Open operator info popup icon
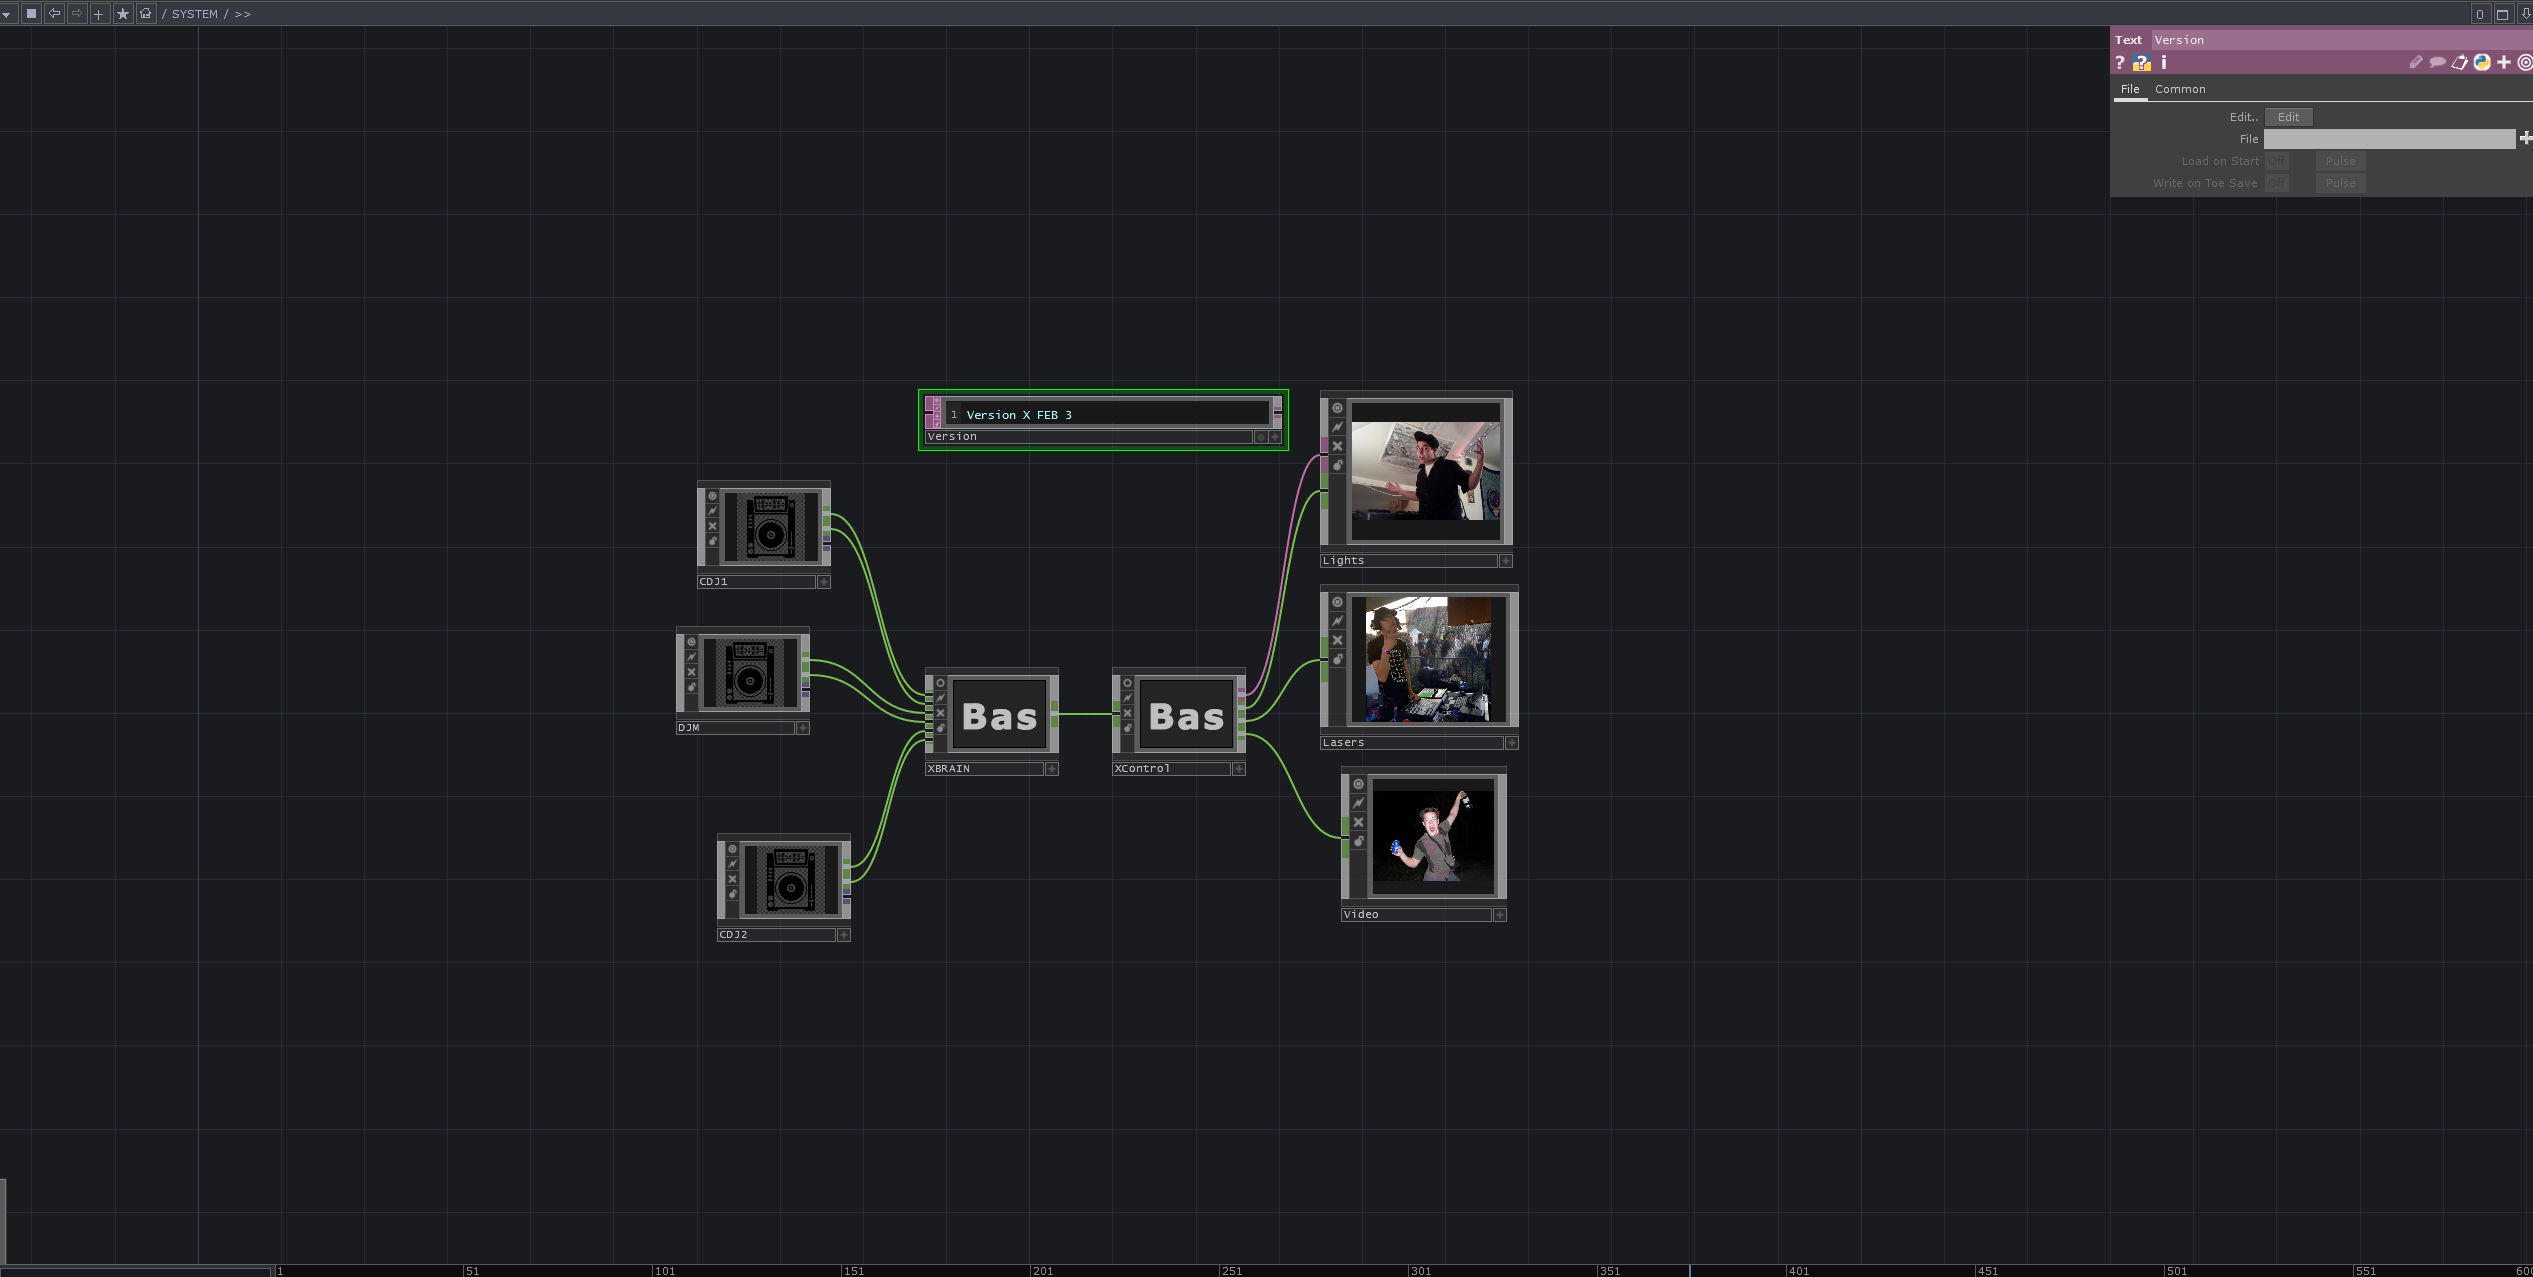This screenshot has width=2533, height=1277. click(2164, 63)
